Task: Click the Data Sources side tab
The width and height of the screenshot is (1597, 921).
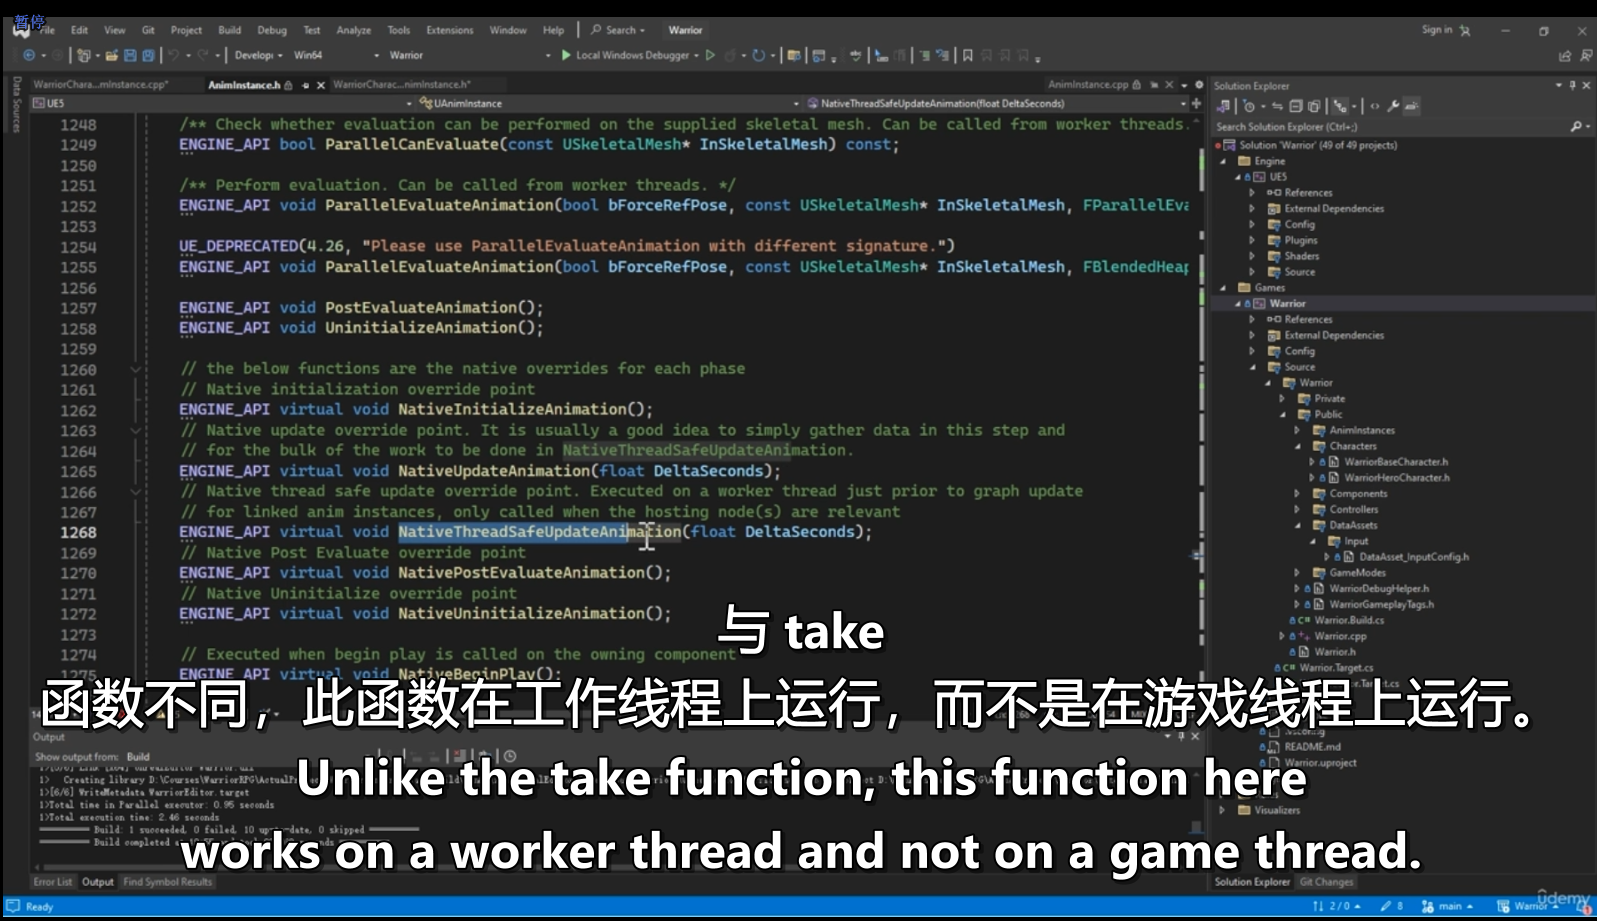Action: click(x=16, y=104)
